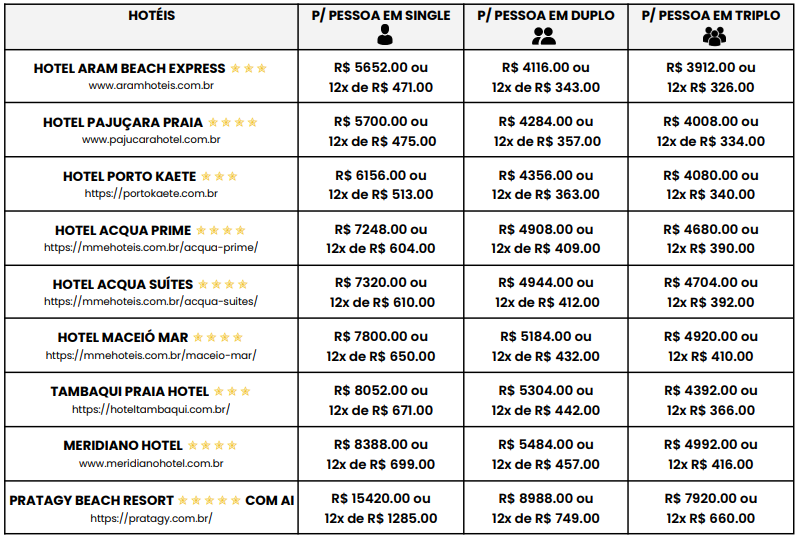Click Hotel Maceió Mar star rating

(x=218, y=338)
